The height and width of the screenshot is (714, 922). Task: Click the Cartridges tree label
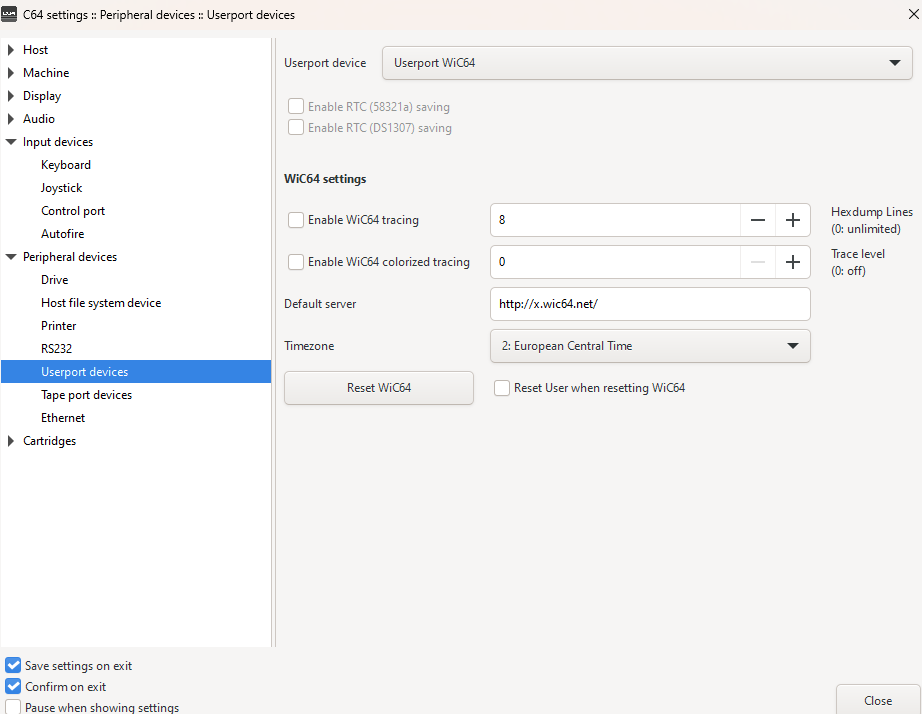49,441
